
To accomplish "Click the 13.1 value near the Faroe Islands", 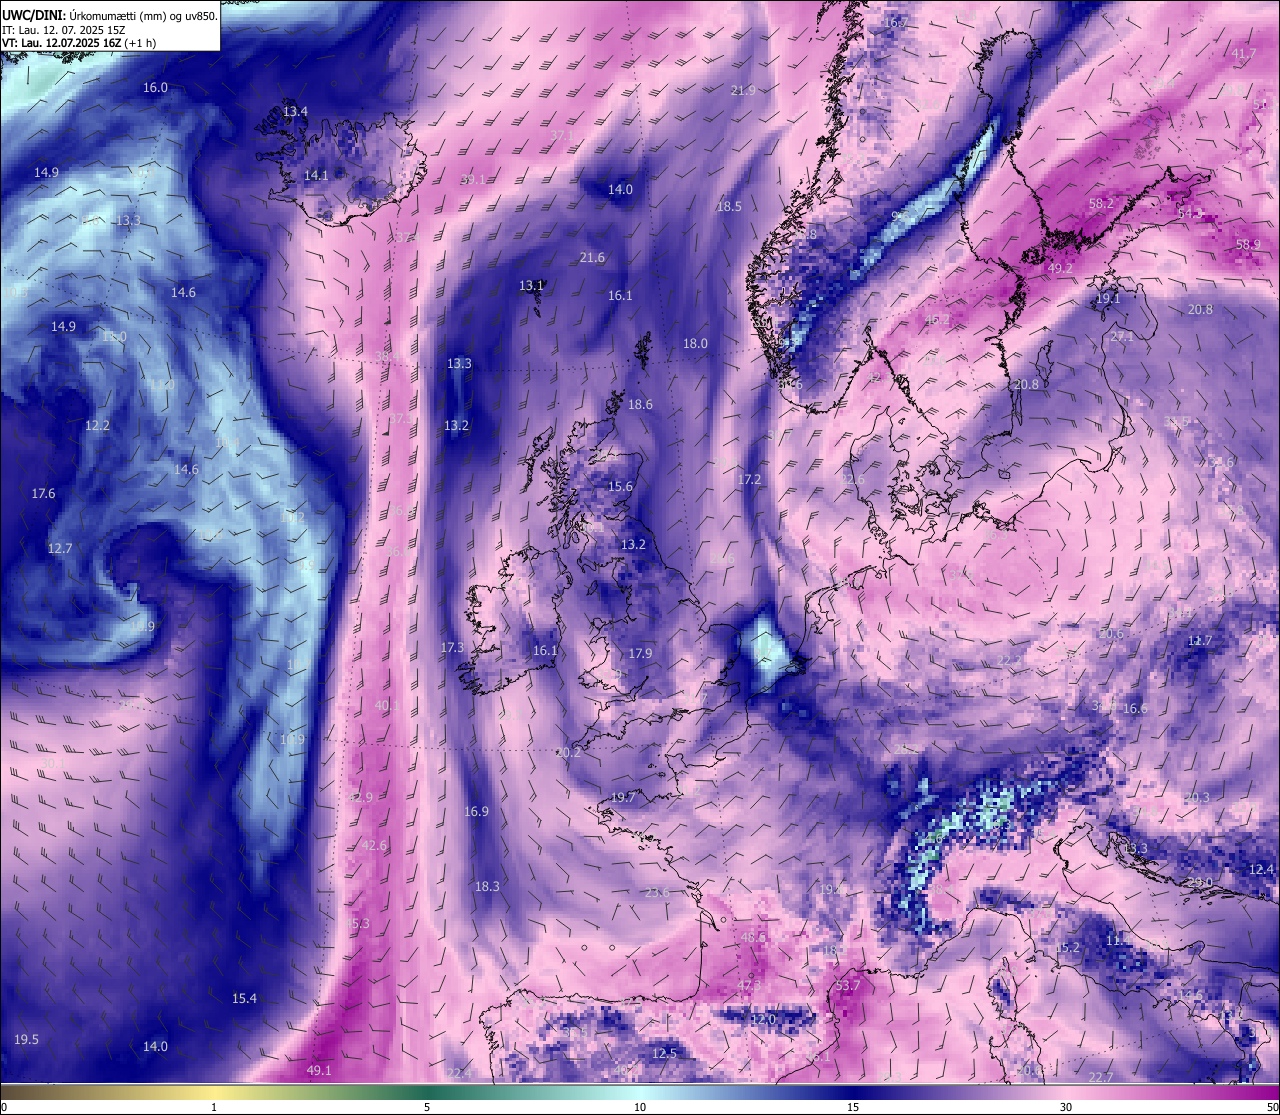I will [x=531, y=286].
